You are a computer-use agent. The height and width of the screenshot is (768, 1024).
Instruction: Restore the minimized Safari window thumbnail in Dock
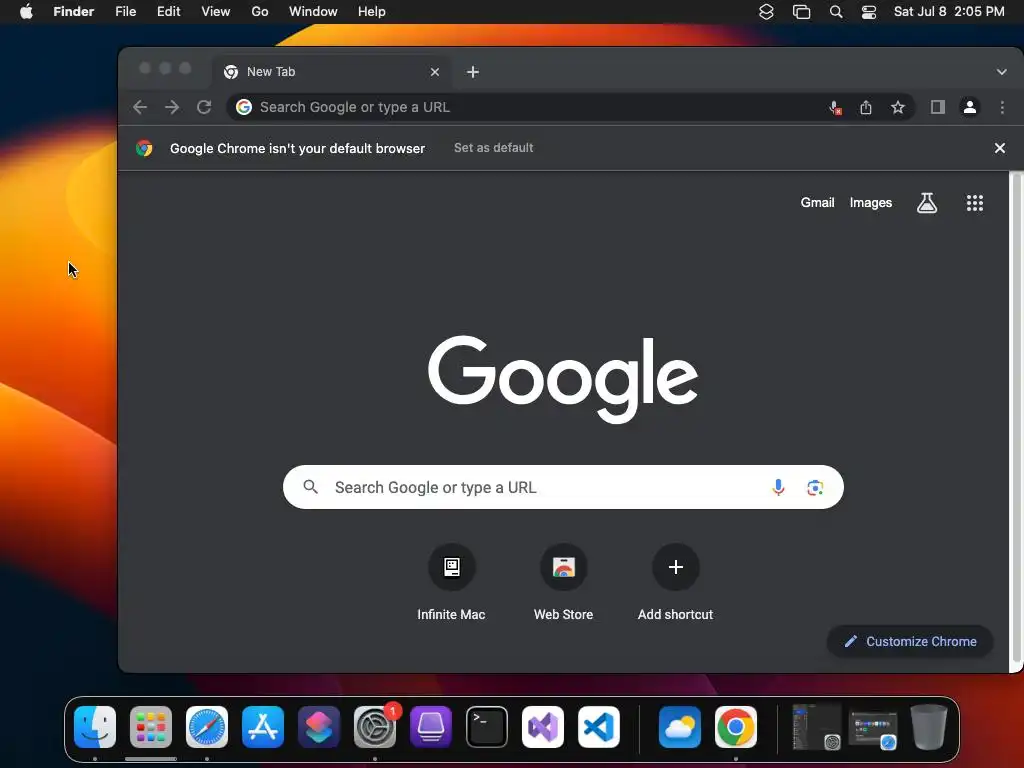[x=873, y=729]
